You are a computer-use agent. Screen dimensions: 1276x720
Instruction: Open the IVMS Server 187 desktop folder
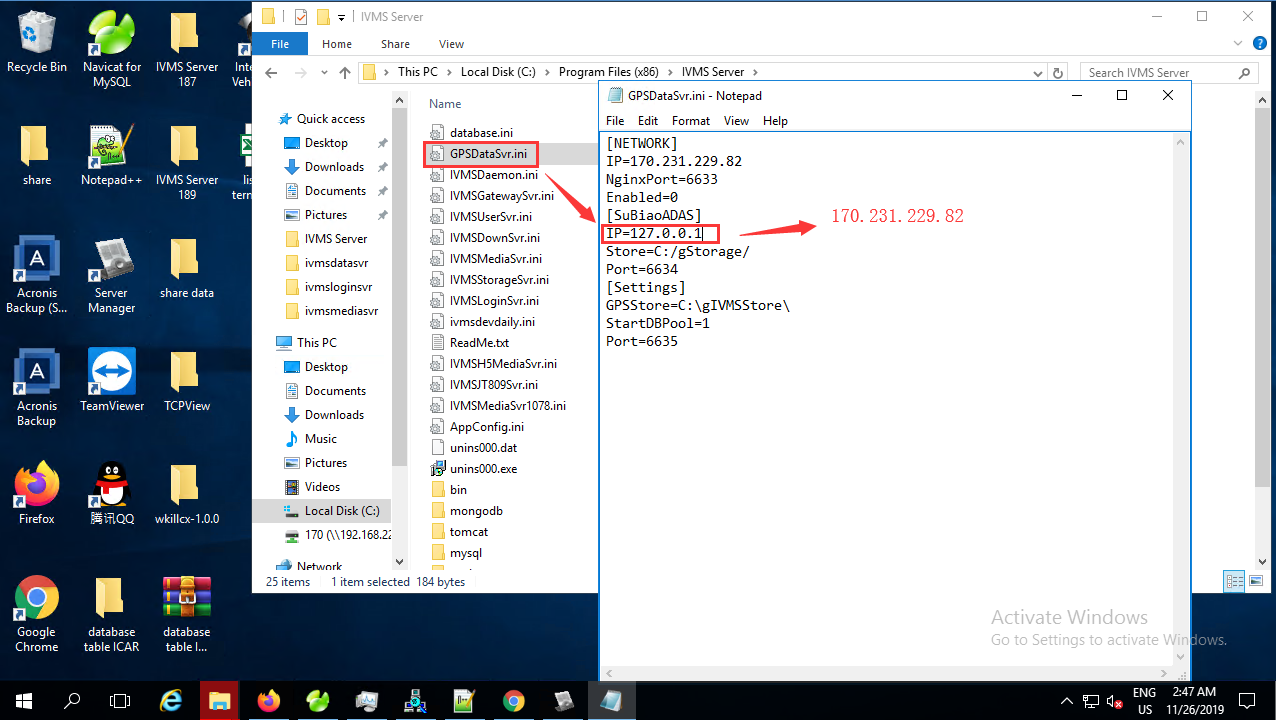click(187, 50)
